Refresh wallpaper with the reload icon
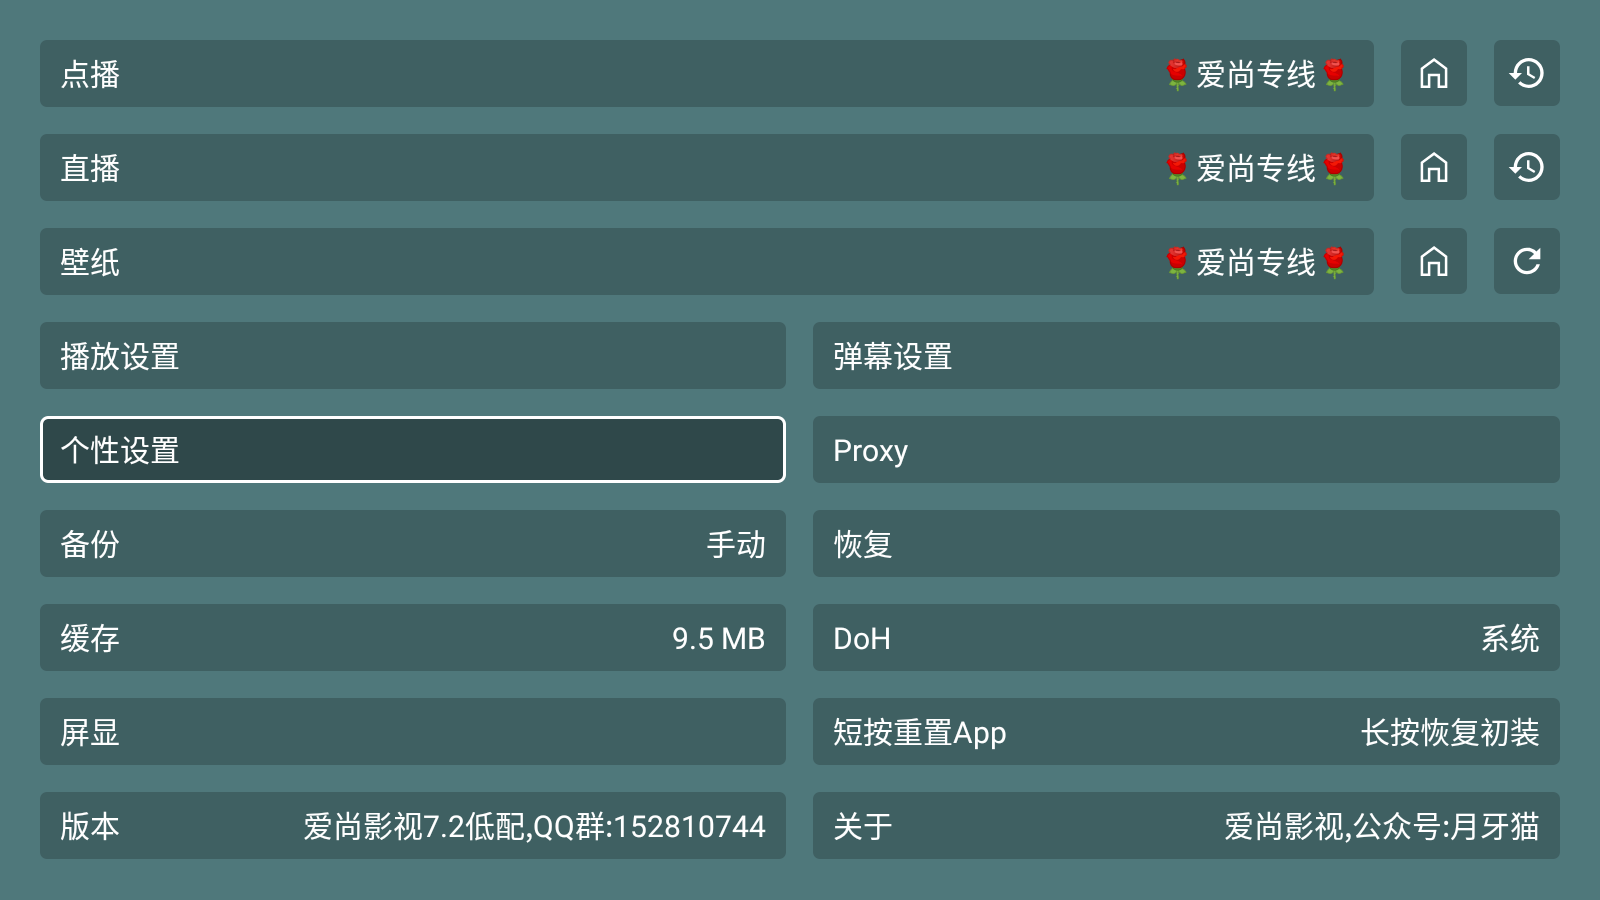The image size is (1600, 900). tap(1526, 261)
